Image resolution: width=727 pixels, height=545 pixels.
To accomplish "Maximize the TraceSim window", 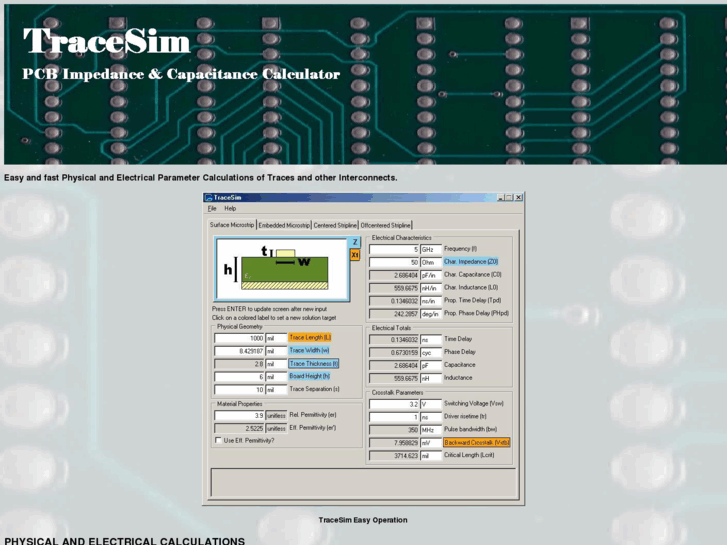I will pos(509,198).
